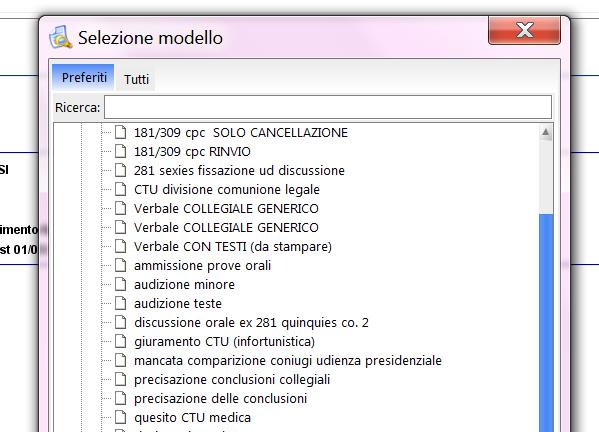This screenshot has width=599, height=432.
Task: Click the document icon beside 181/309 cpc RINVIO
Action: point(120,151)
